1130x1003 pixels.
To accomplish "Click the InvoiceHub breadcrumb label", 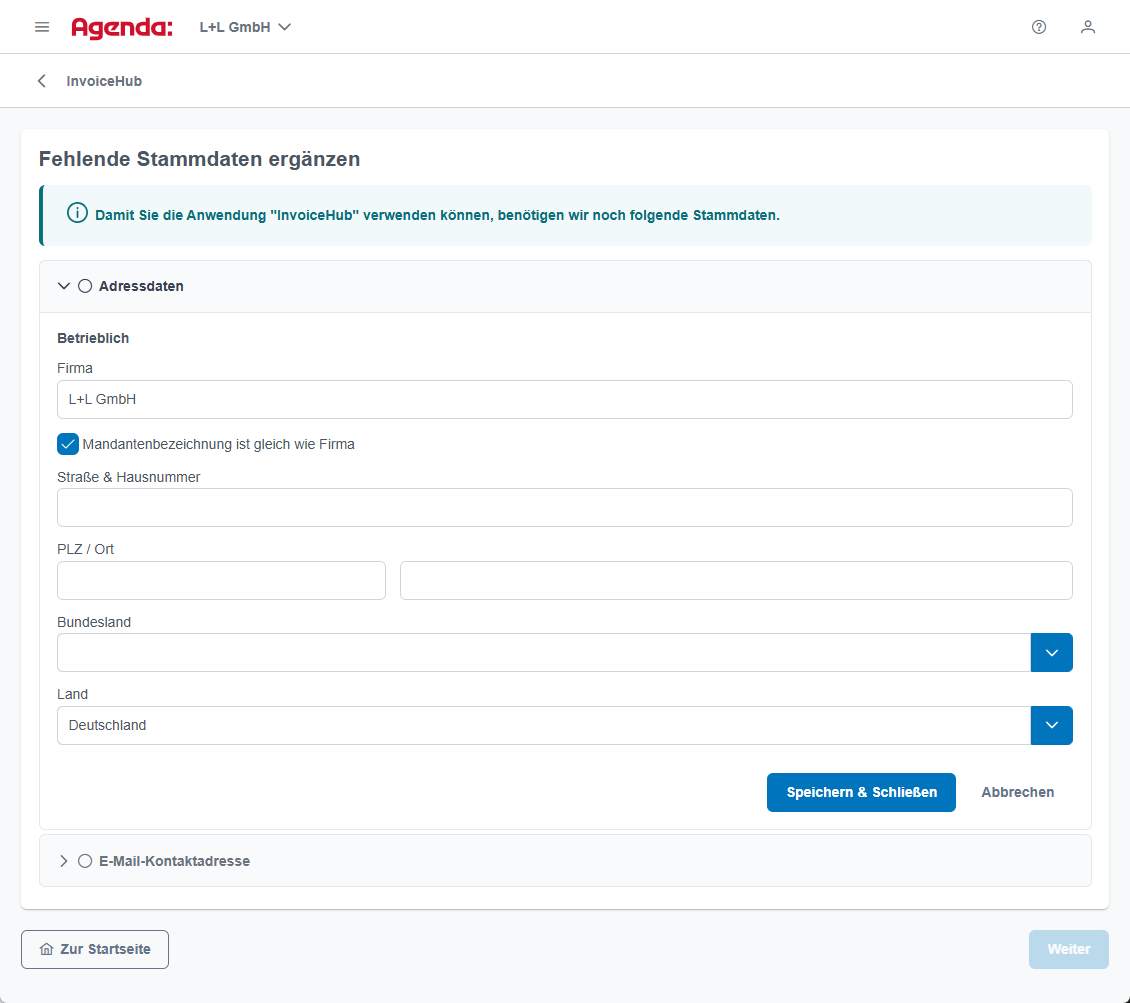I will coord(104,81).
